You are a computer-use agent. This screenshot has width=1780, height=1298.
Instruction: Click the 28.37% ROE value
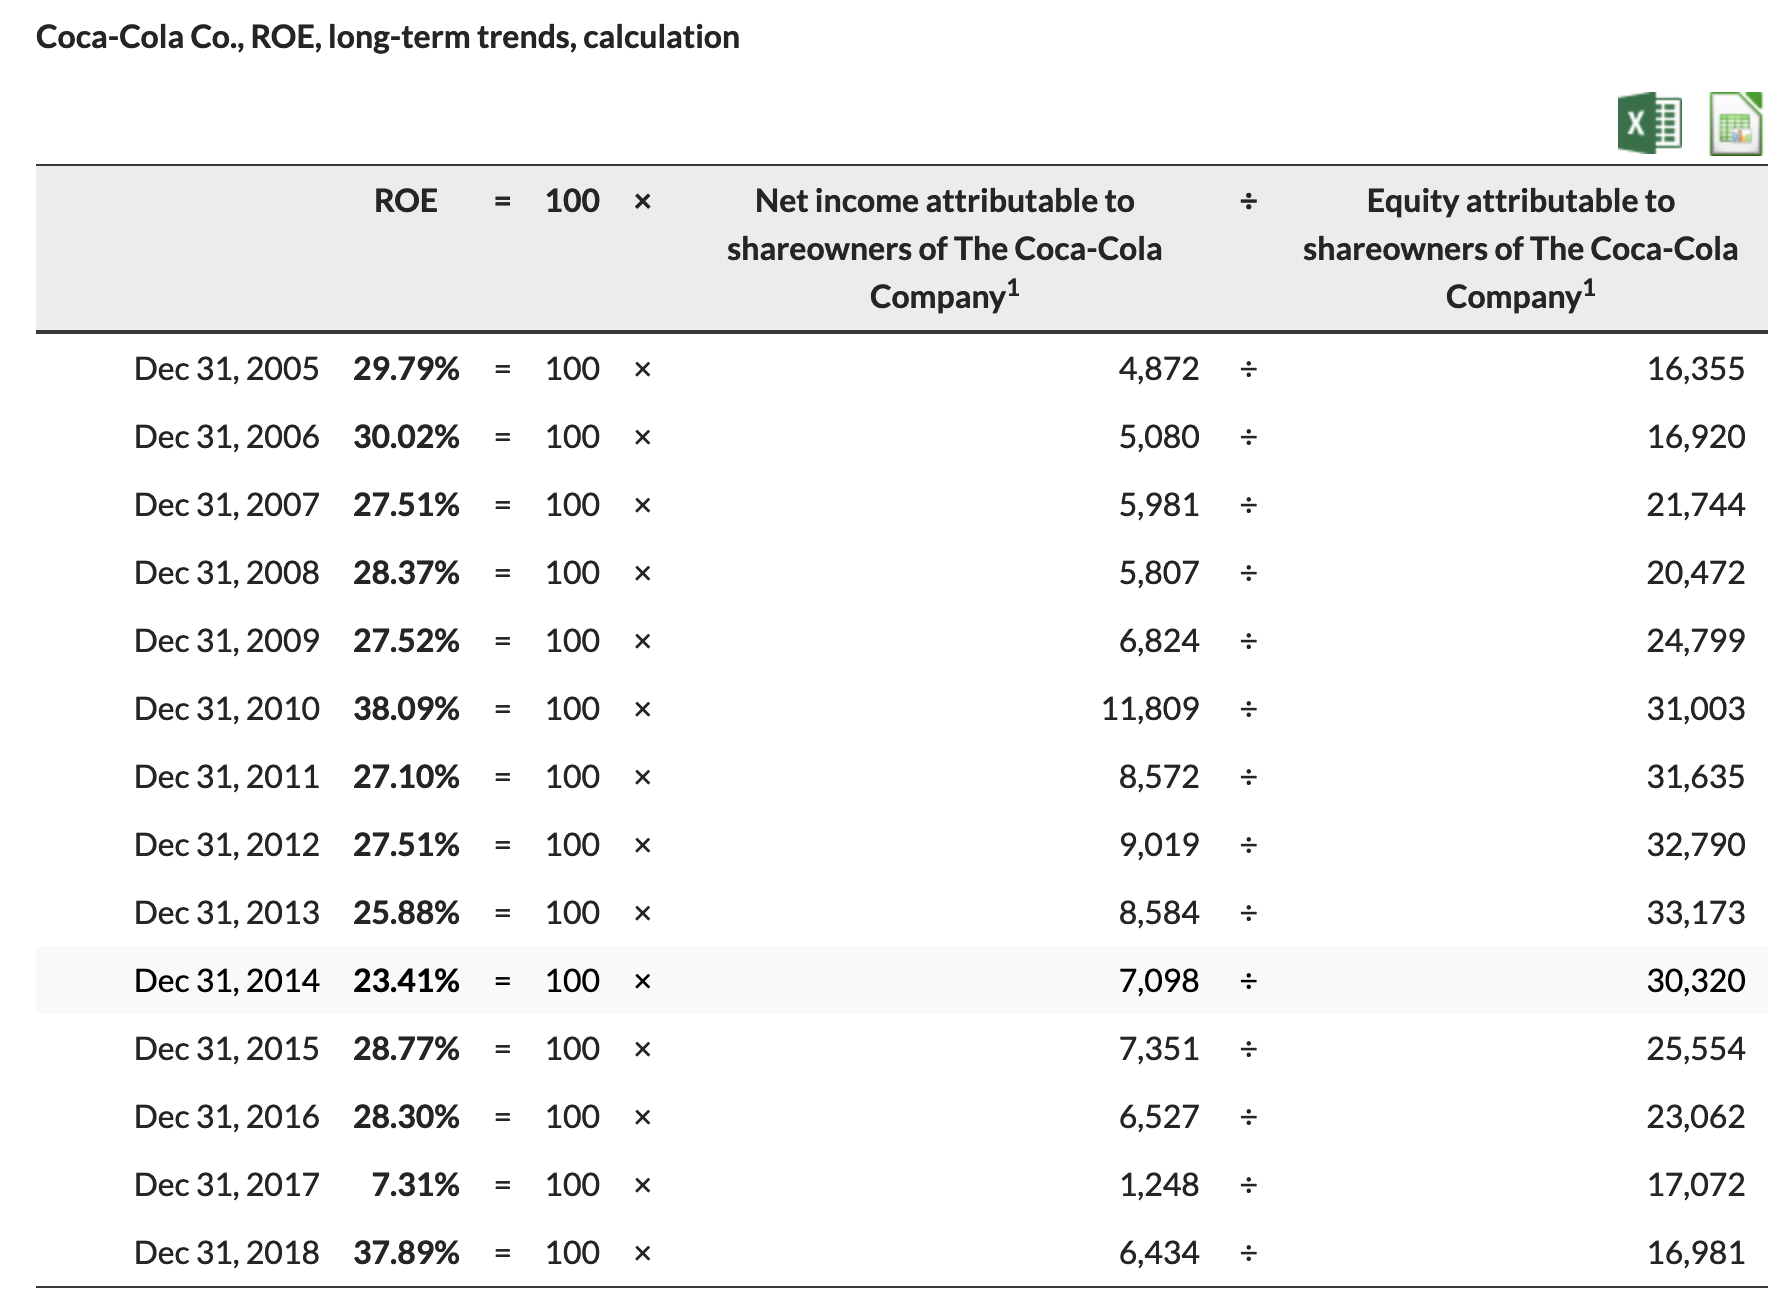[x=406, y=573]
